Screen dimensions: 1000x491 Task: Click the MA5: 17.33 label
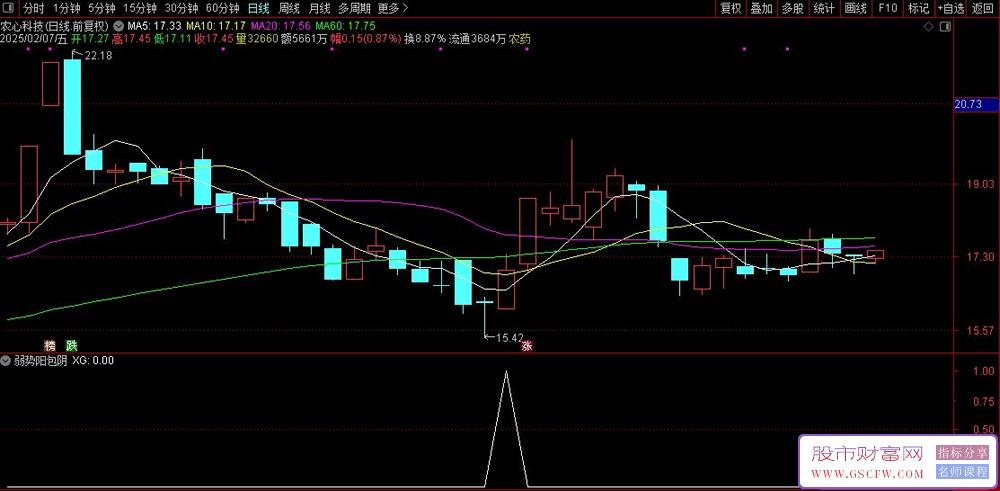[x=155, y=26]
